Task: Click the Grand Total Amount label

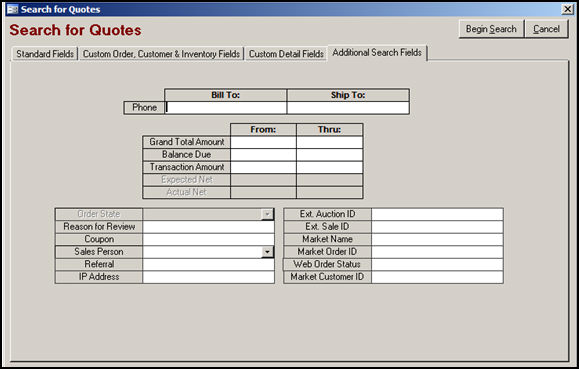Action: click(186, 142)
